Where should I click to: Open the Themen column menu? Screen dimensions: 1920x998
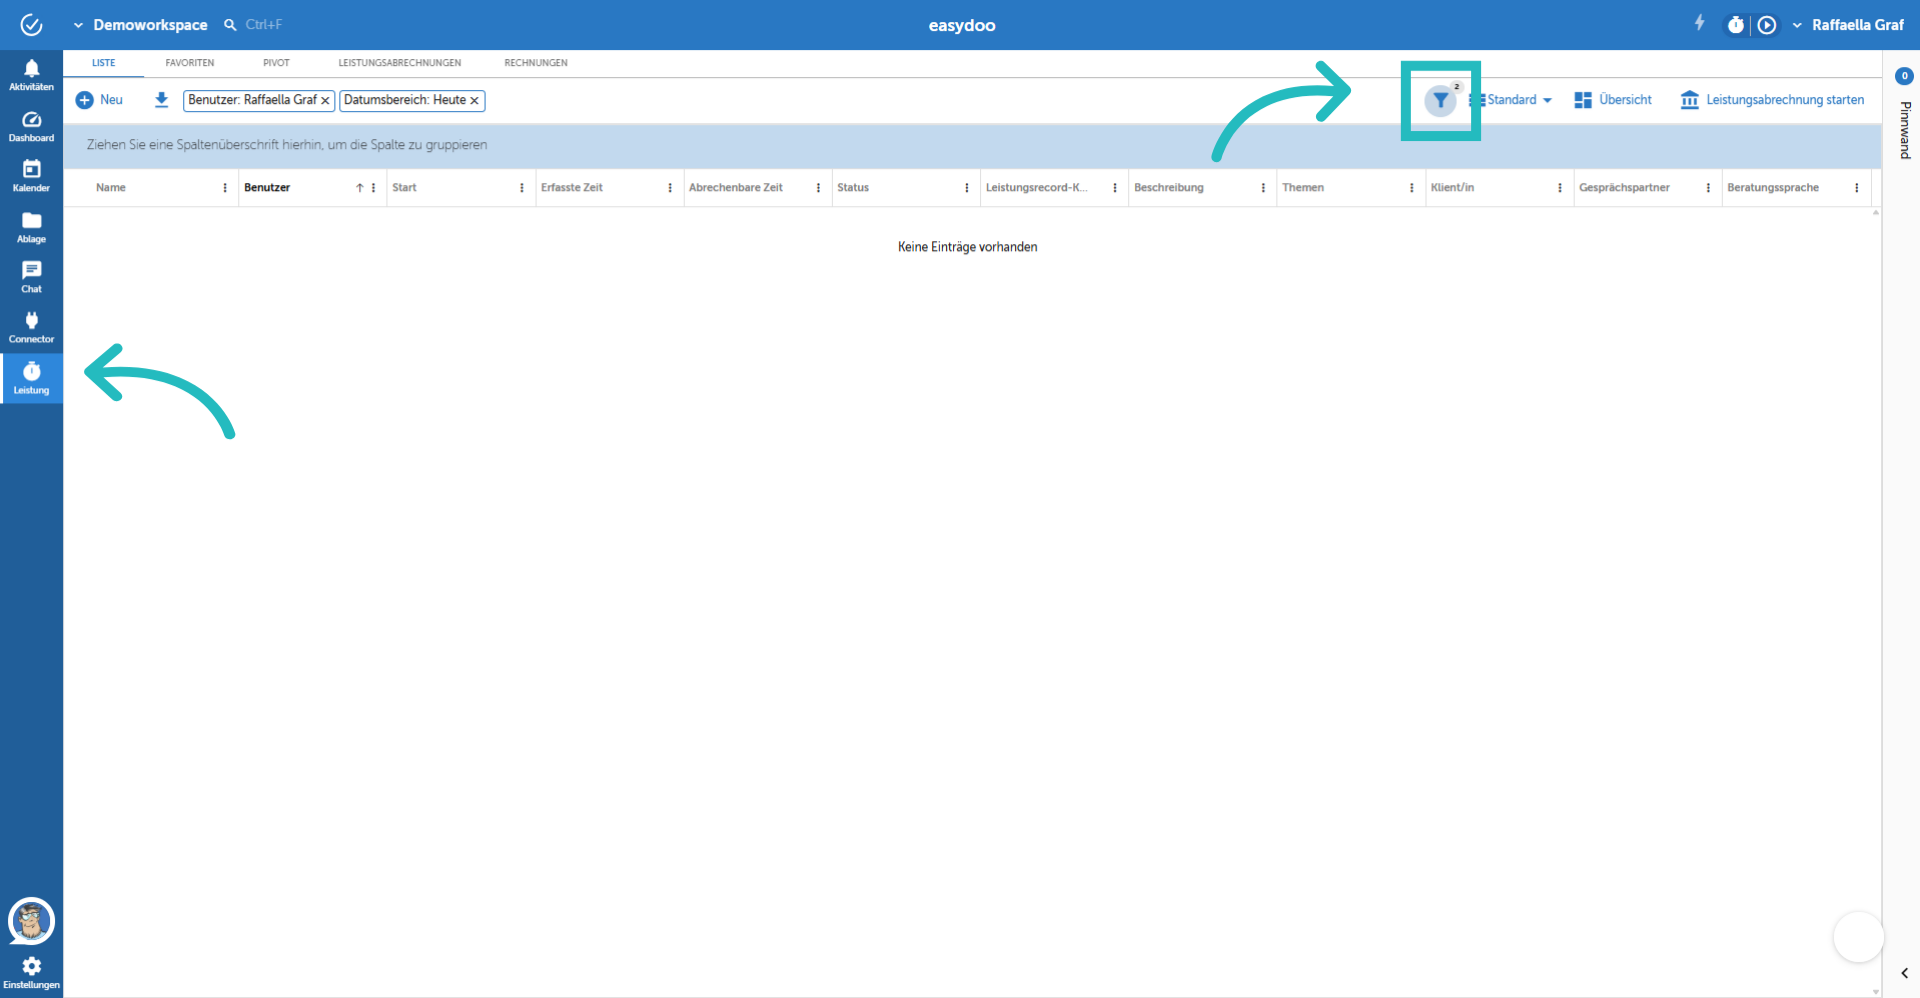pos(1412,188)
